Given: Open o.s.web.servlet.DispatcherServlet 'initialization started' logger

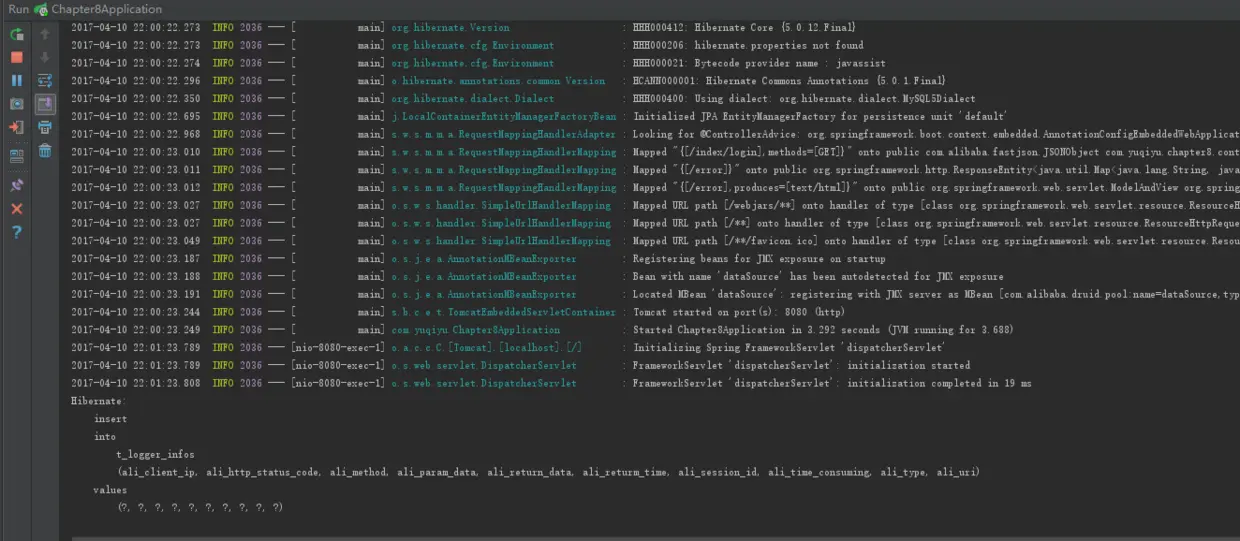Looking at the screenshot, I should pos(483,366).
